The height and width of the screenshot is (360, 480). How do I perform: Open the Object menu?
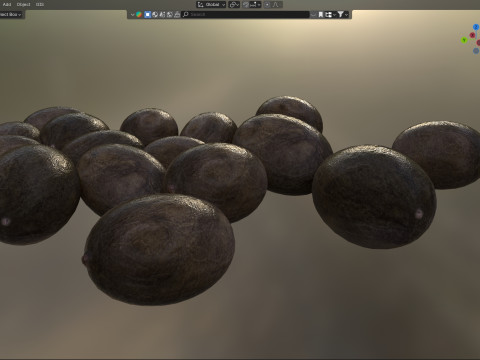click(23, 4)
